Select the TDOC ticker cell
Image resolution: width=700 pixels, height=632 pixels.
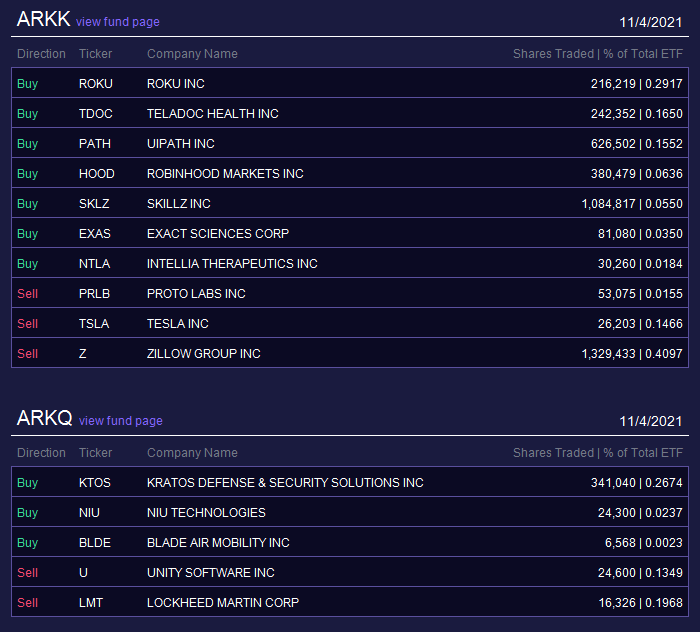96,113
